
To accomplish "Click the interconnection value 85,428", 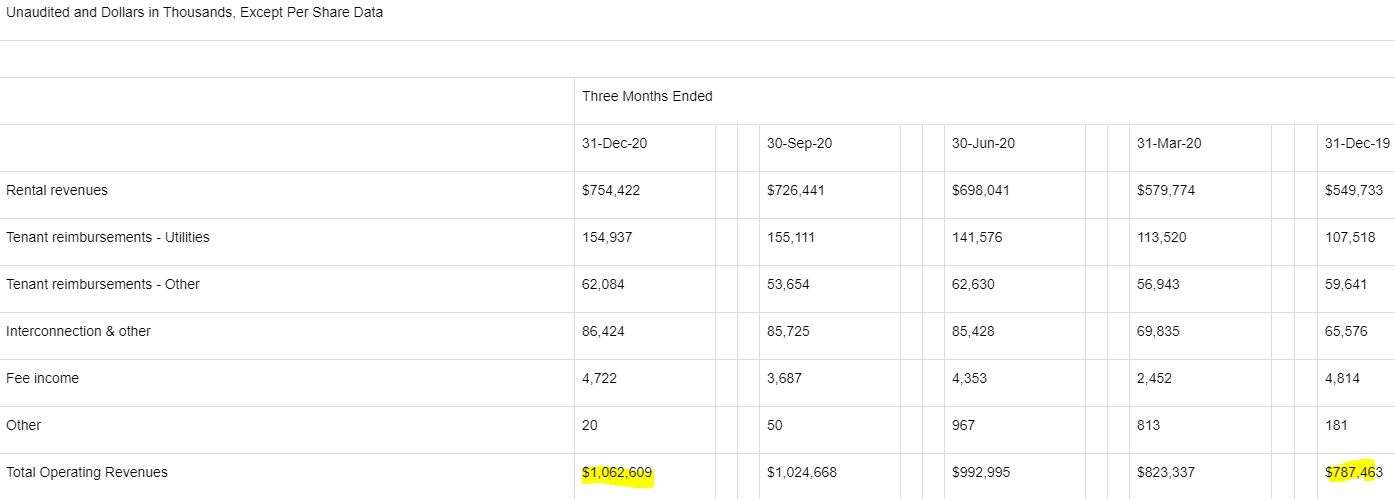I will point(973,331).
